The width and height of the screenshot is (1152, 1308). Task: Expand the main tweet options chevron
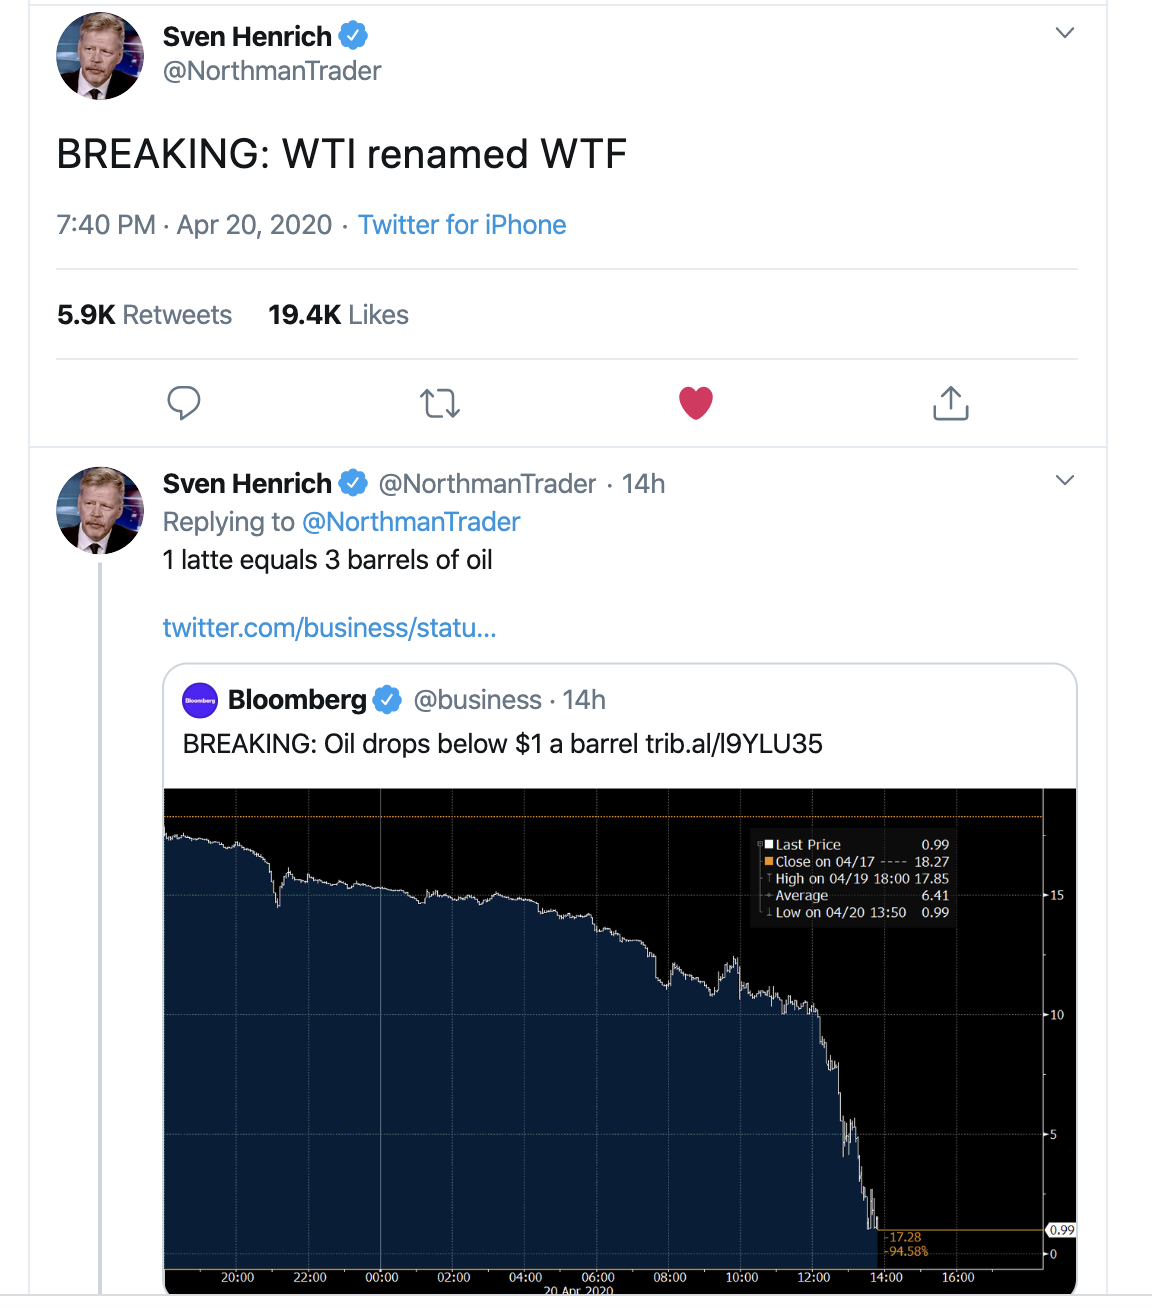tap(1065, 33)
